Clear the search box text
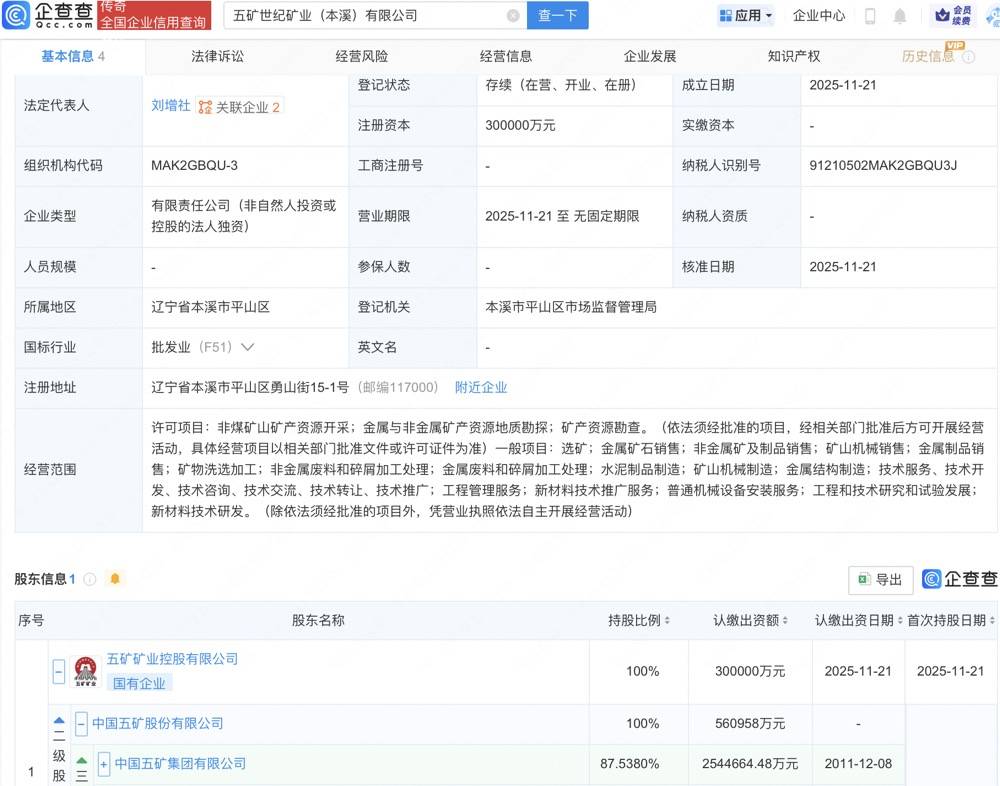The width and height of the screenshot is (1000, 786). (513, 16)
